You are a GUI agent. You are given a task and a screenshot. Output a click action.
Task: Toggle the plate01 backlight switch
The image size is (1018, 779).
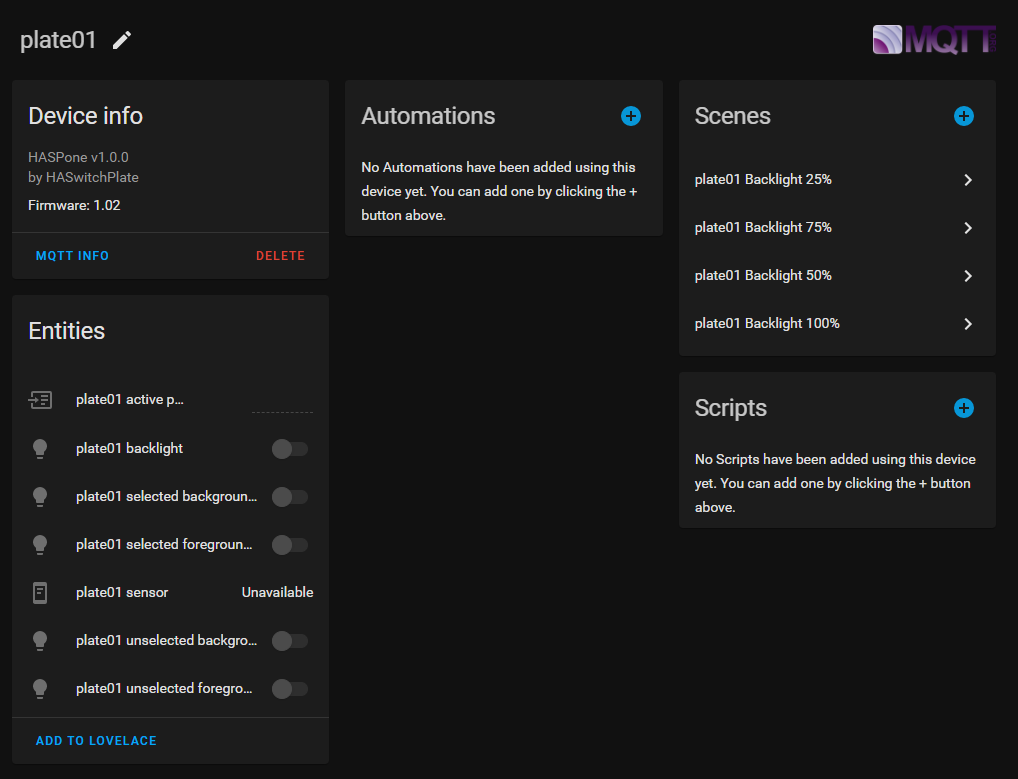(290, 449)
